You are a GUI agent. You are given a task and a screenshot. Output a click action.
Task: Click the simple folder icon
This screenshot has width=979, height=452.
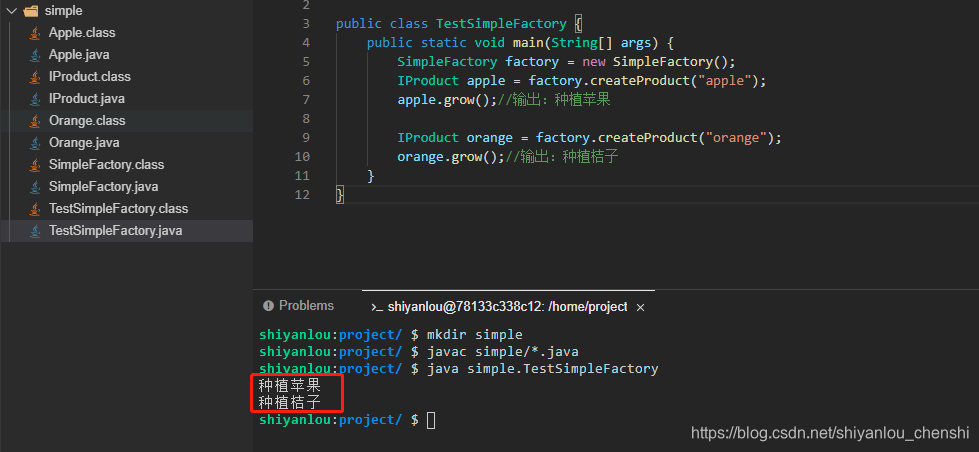[x=31, y=11]
